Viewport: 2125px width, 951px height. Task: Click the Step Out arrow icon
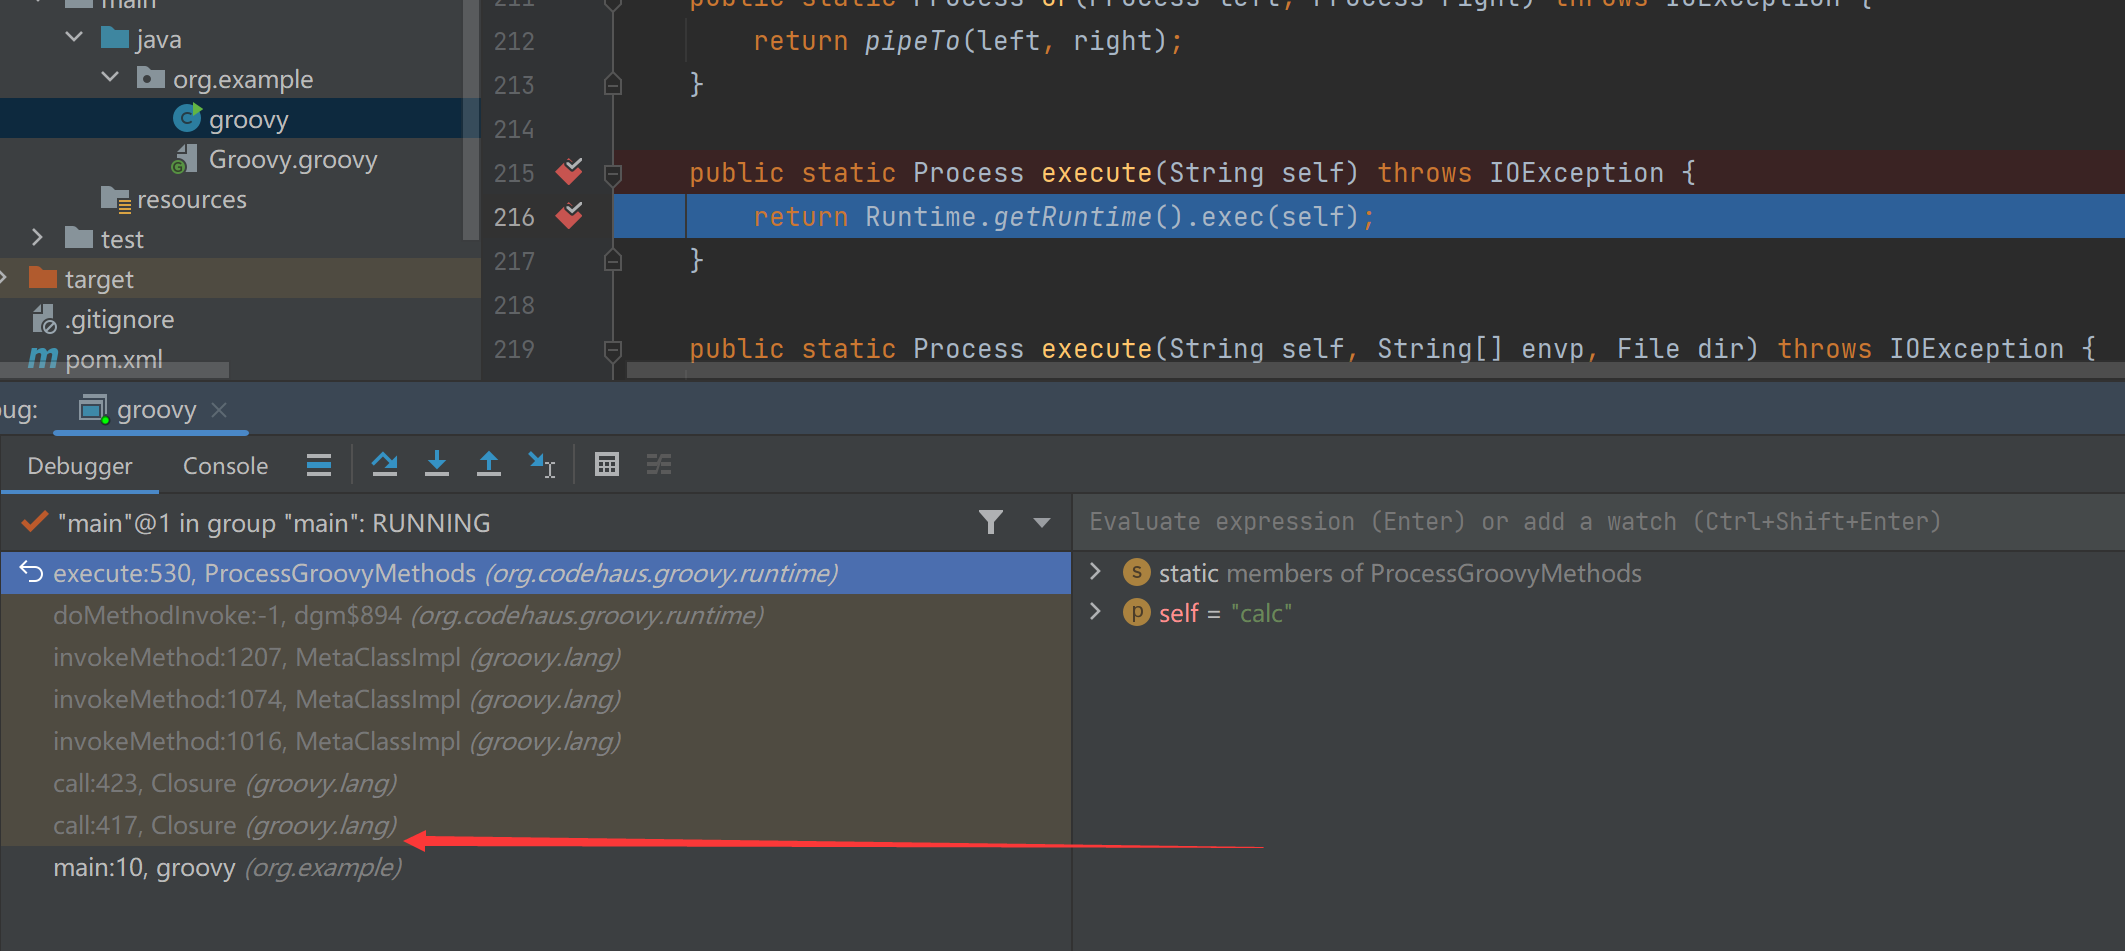tap(488, 464)
